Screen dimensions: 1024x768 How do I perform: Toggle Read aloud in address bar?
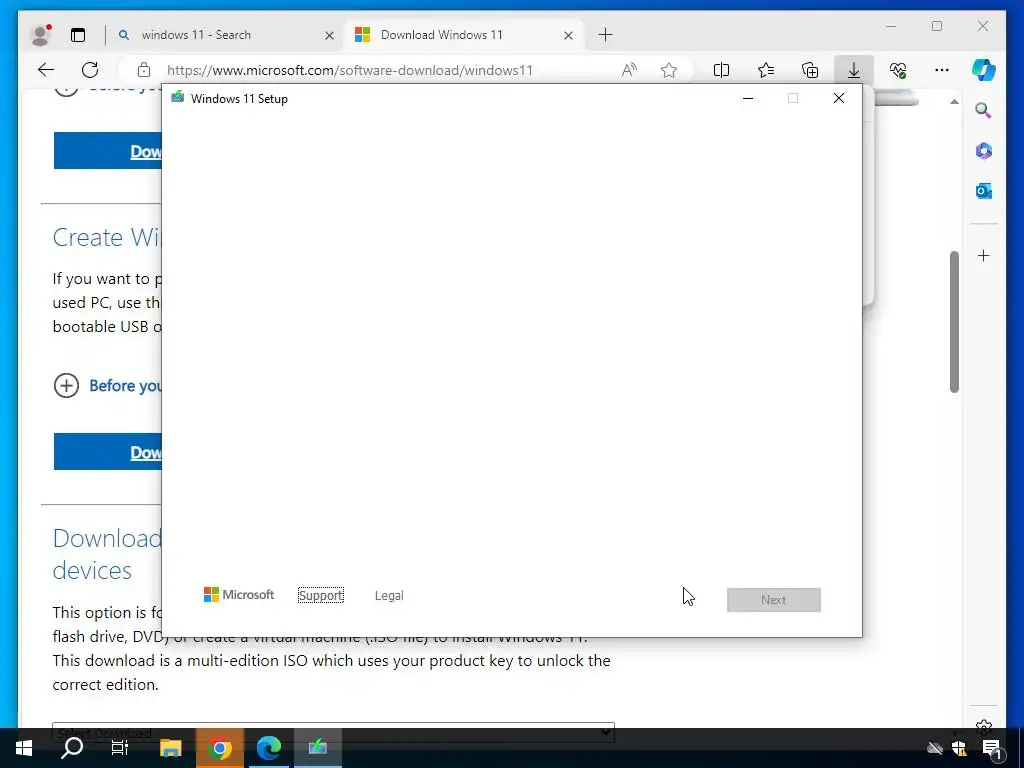coord(629,70)
